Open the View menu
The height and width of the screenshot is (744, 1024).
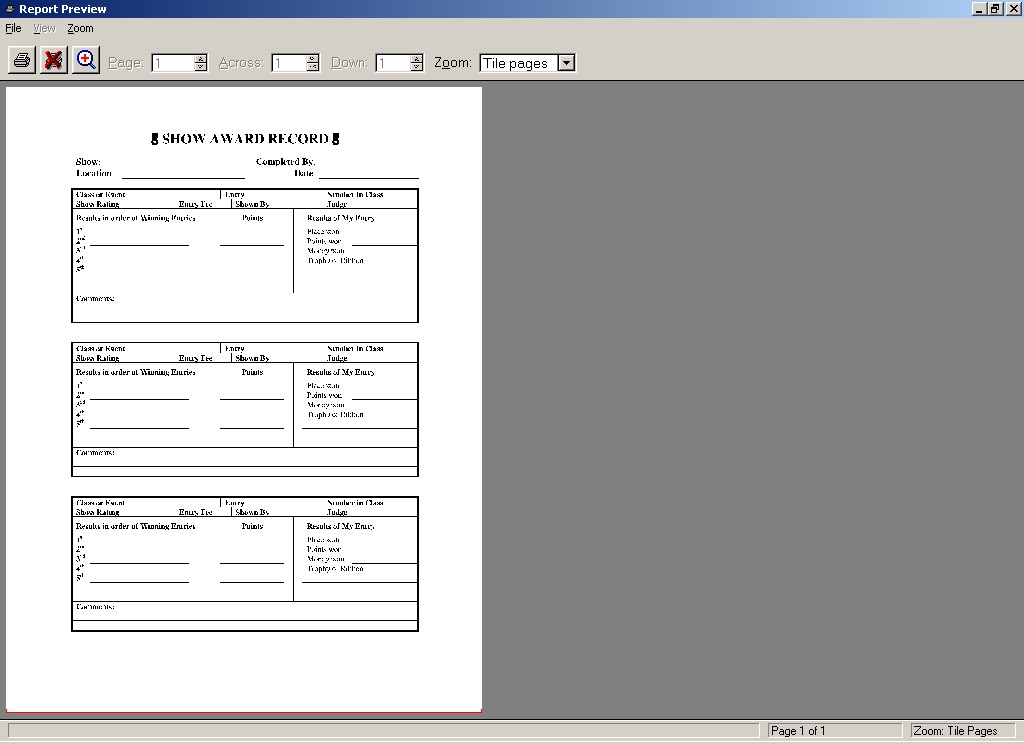tap(44, 28)
